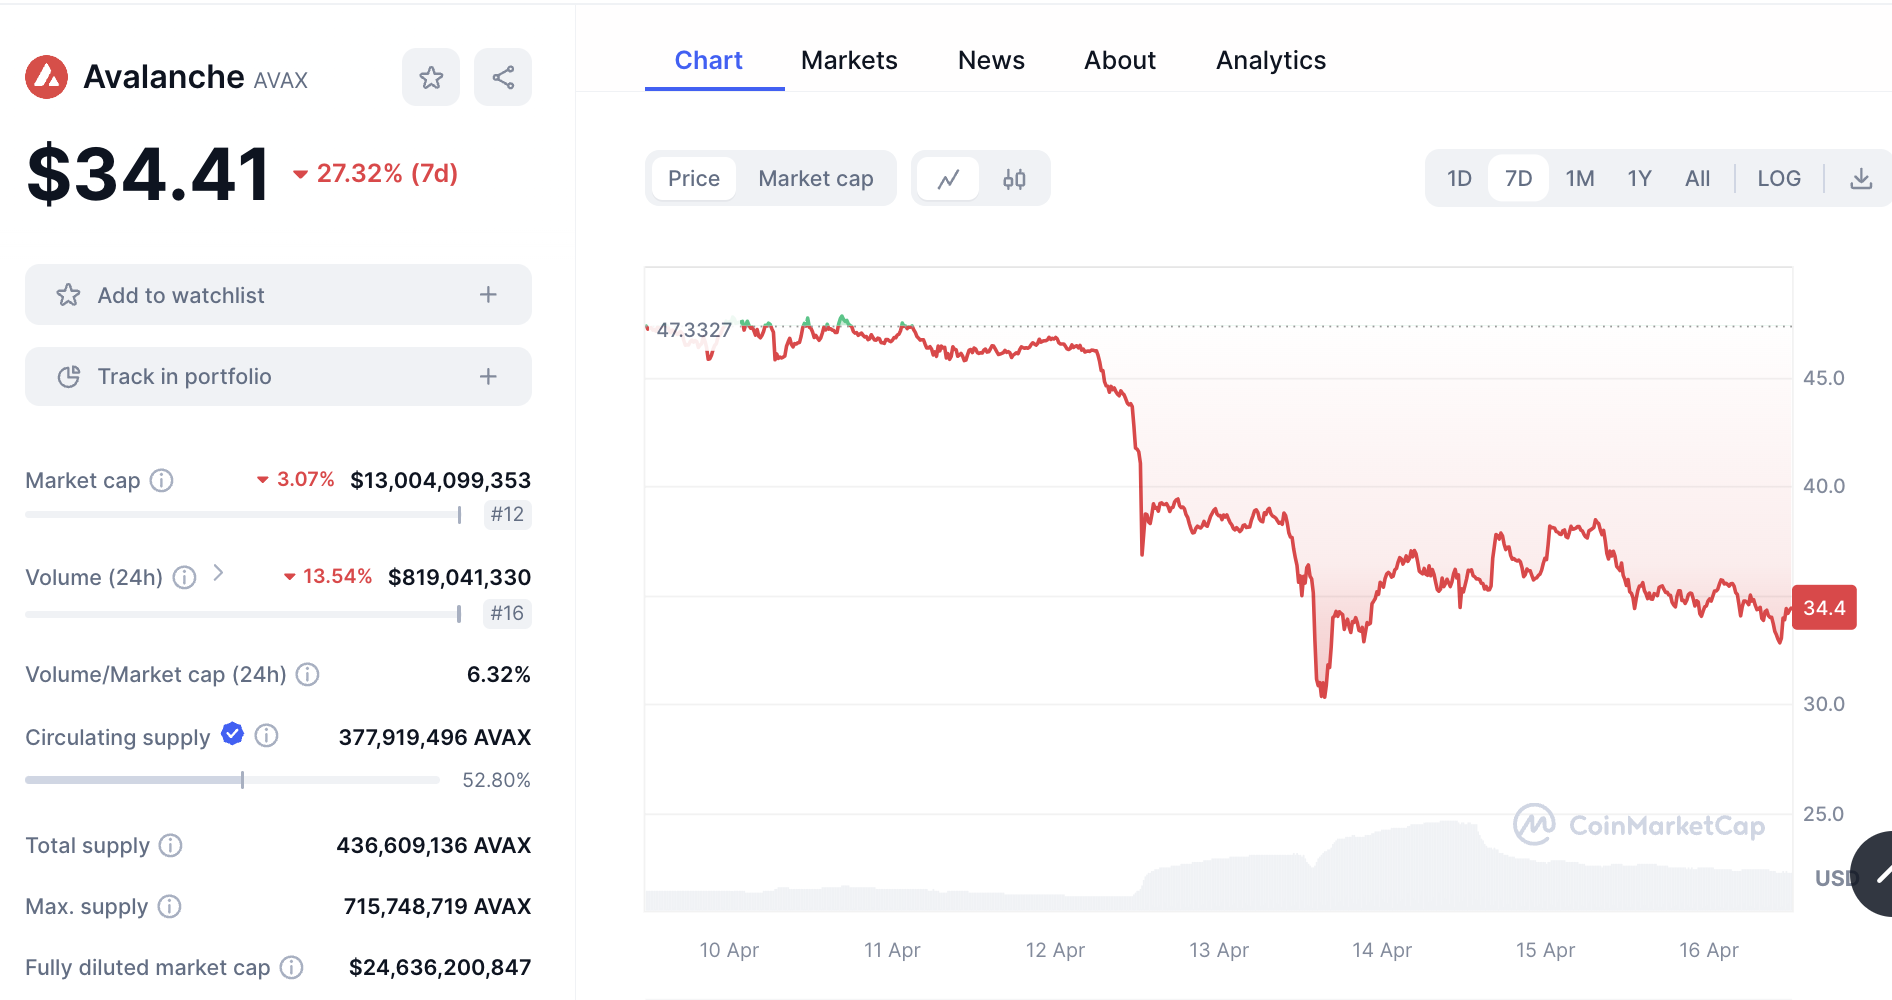1892x1000 pixels.
Task: Click Market cap info icon
Action: (162, 481)
